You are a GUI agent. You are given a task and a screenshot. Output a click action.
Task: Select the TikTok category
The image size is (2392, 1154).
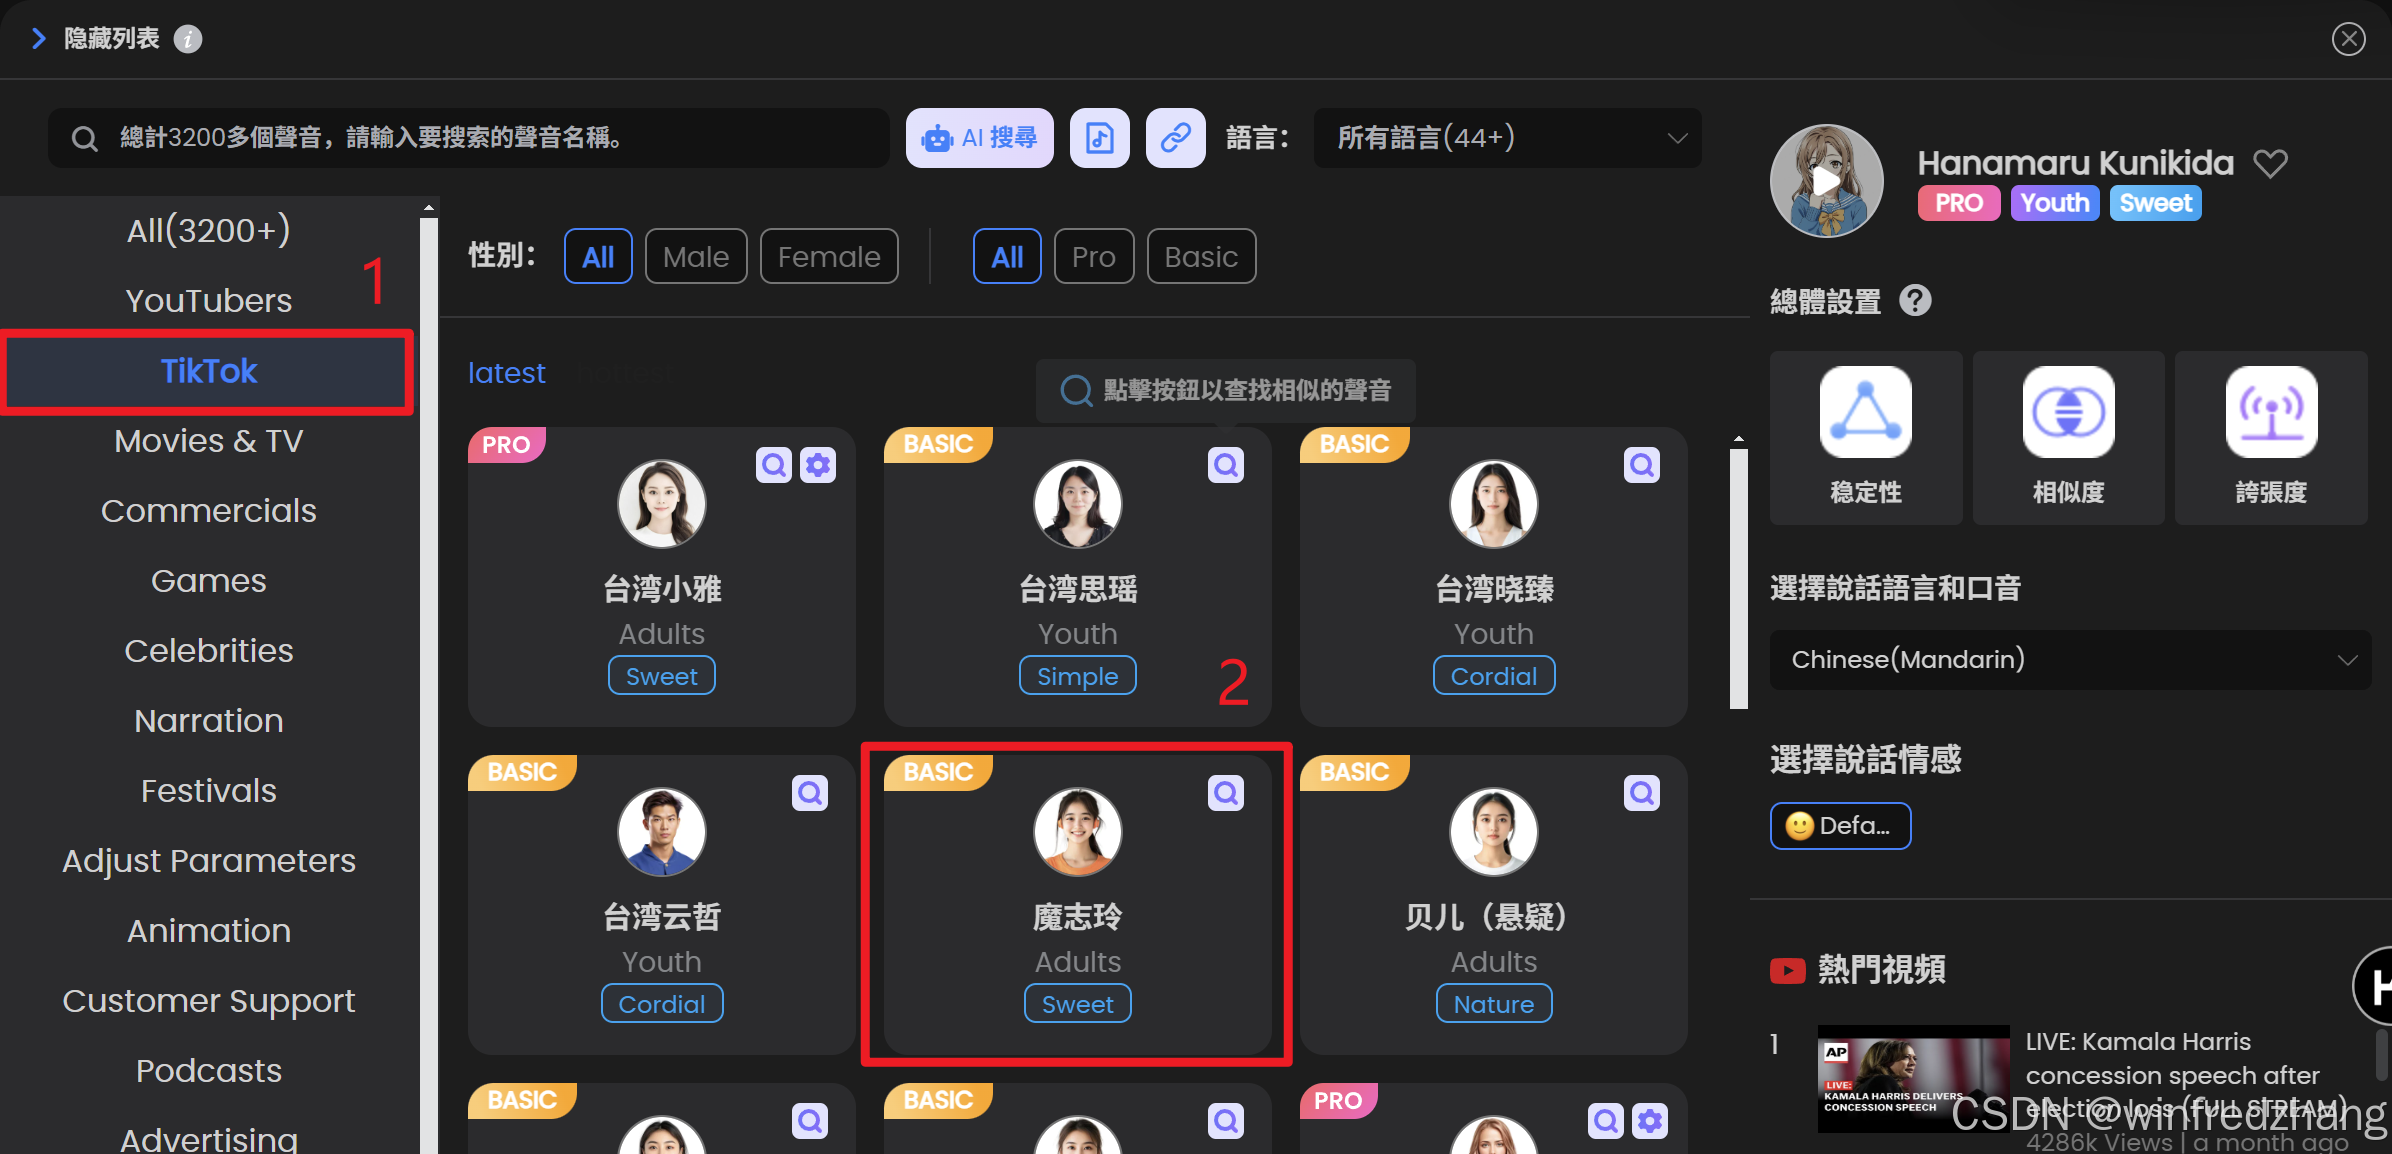coord(209,371)
